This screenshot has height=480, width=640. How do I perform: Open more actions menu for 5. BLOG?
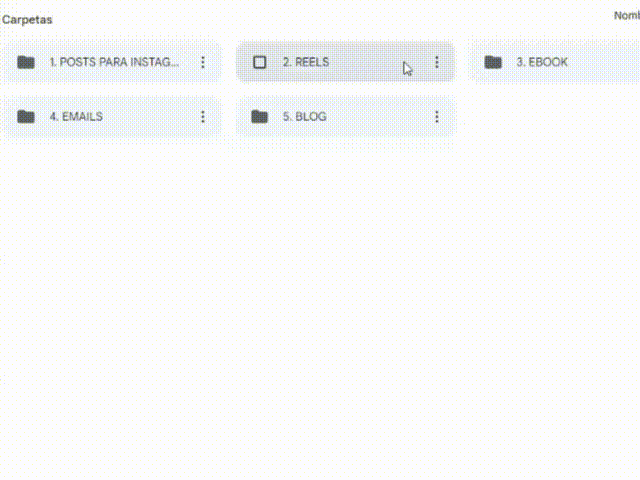pyautogui.click(x=437, y=117)
